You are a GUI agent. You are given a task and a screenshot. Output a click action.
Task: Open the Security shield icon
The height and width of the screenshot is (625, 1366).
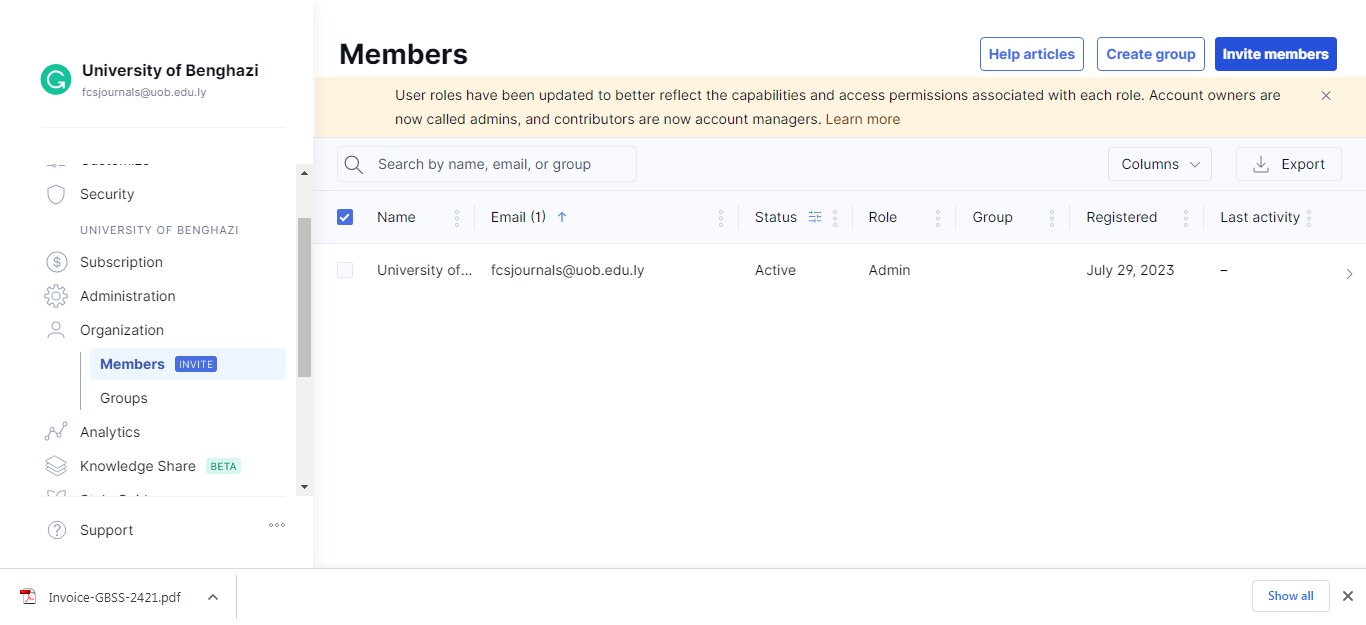[x=56, y=194]
